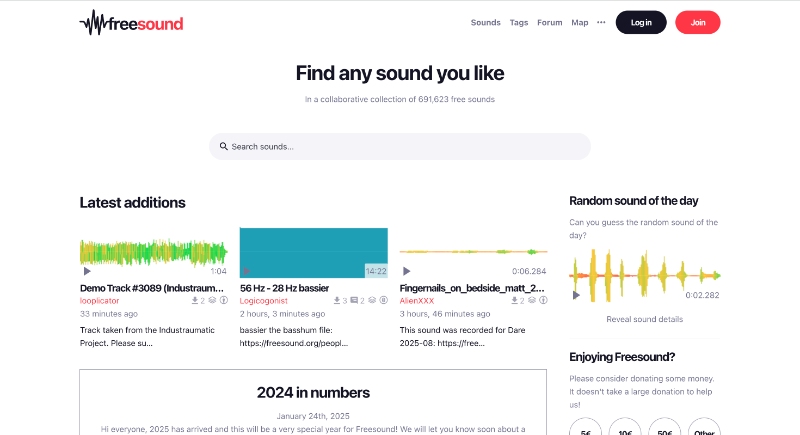Expand the three-dots more menu
Image resolution: width=800 pixels, height=435 pixels.
(x=601, y=22)
